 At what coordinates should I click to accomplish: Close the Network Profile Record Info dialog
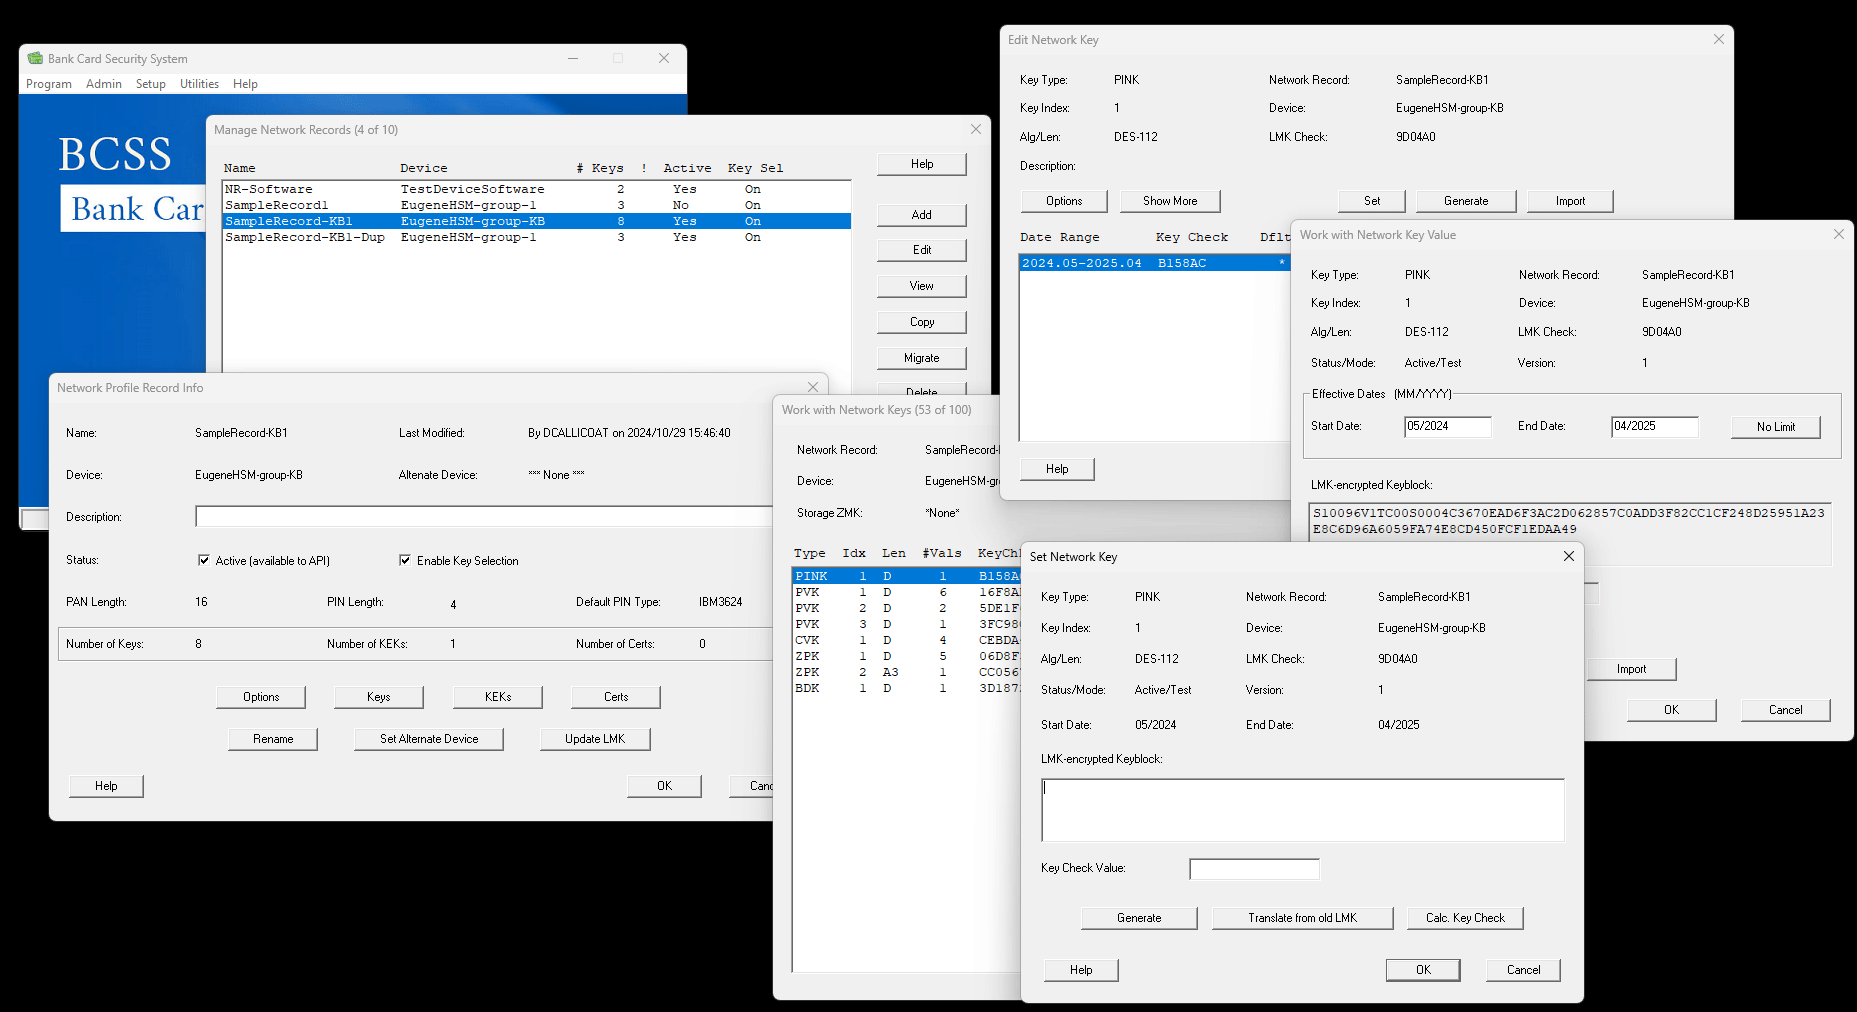813,388
